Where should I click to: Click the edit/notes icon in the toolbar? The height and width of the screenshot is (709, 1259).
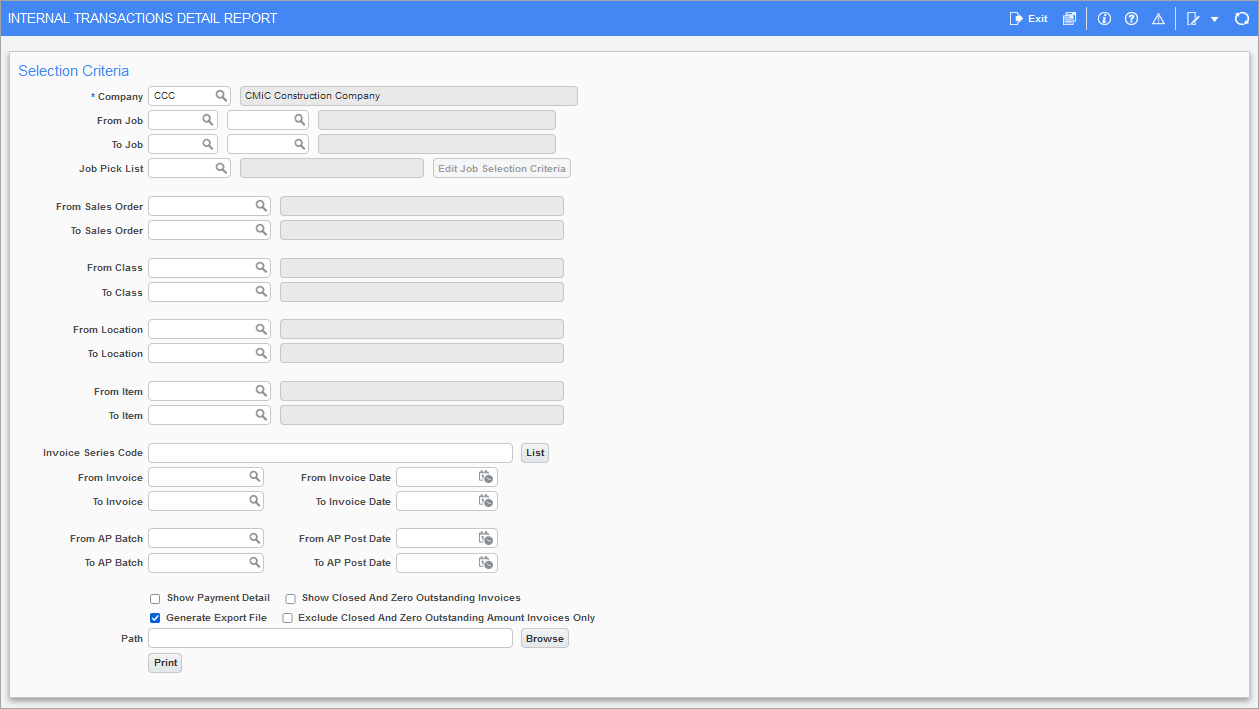tap(1193, 18)
